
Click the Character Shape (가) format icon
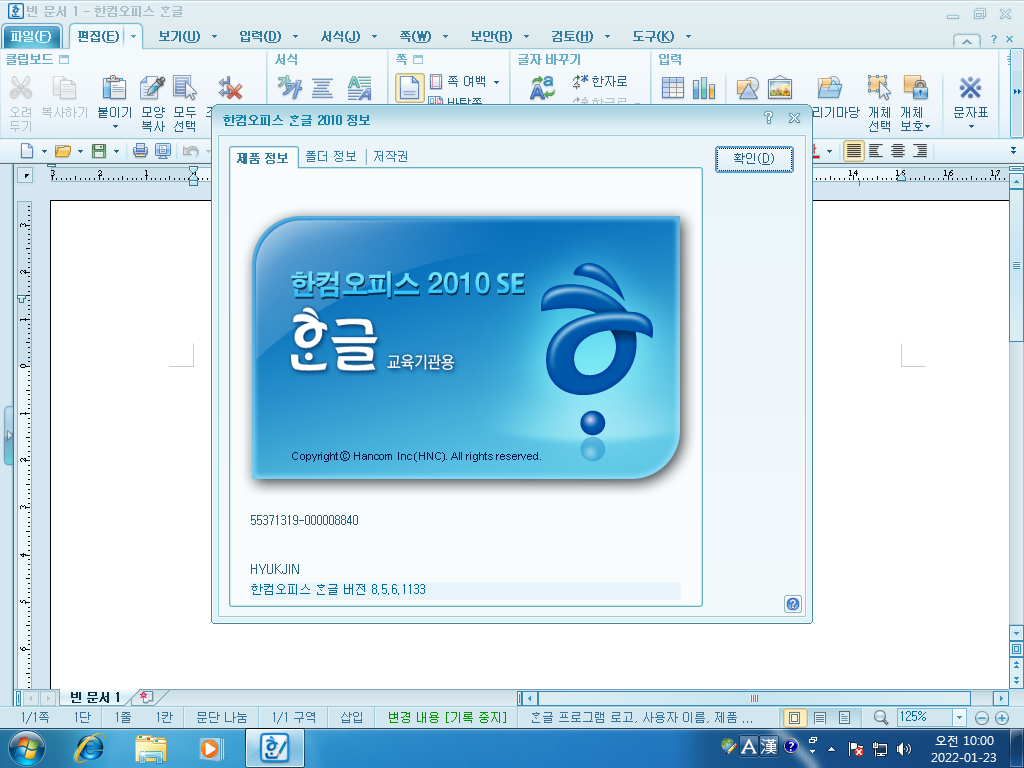(289, 88)
